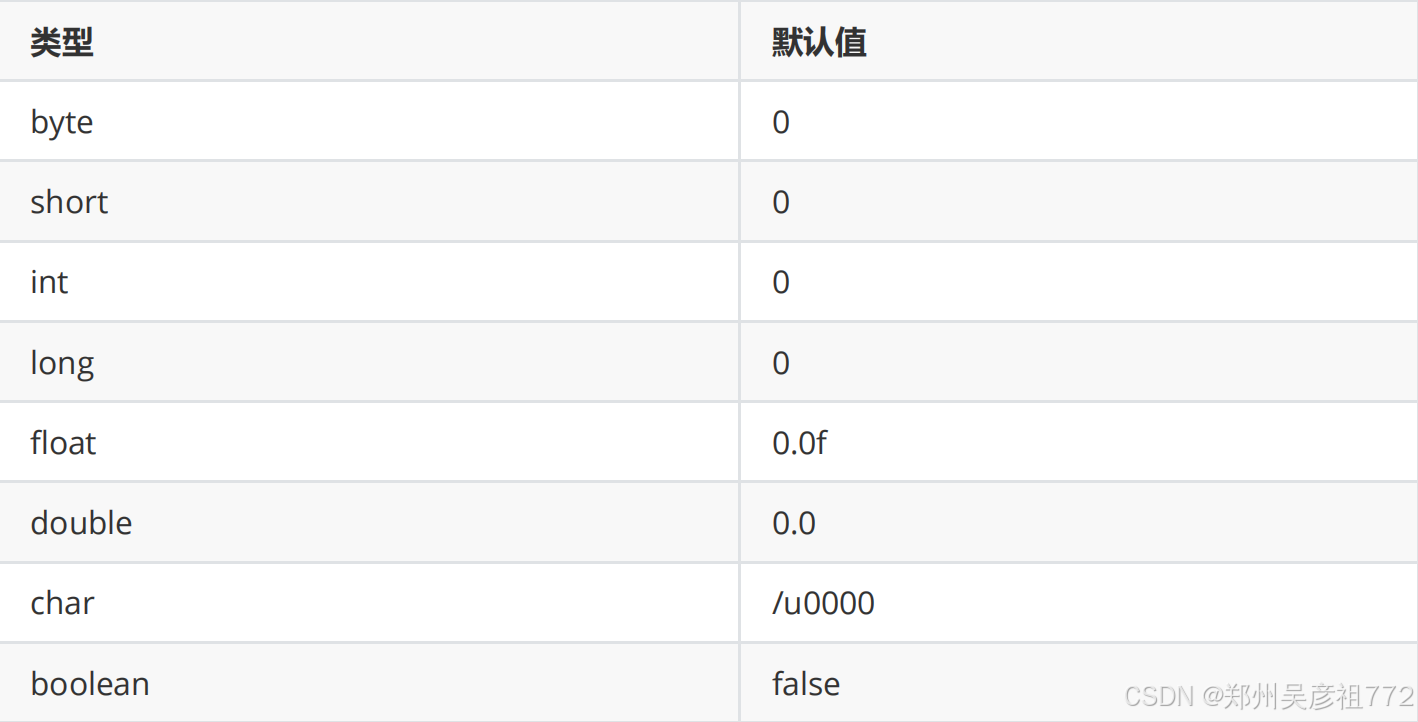The height and width of the screenshot is (722, 1418).
Task: Click the /u0000 default value
Action: (823, 603)
